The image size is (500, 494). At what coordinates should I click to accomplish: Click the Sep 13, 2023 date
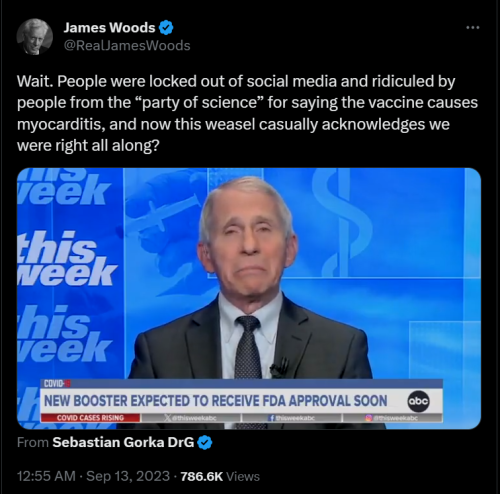(x=128, y=476)
